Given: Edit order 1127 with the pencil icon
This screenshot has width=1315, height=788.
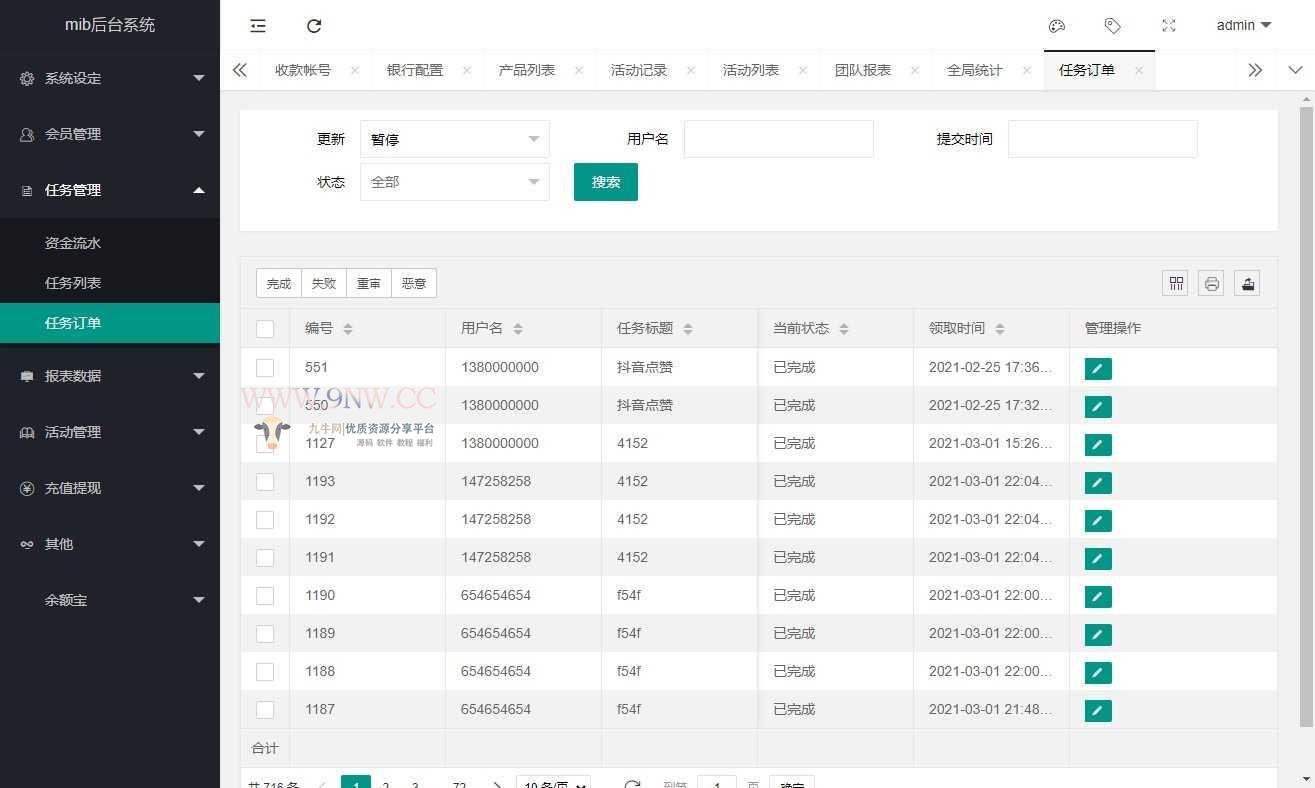Looking at the screenshot, I should click(x=1098, y=445).
